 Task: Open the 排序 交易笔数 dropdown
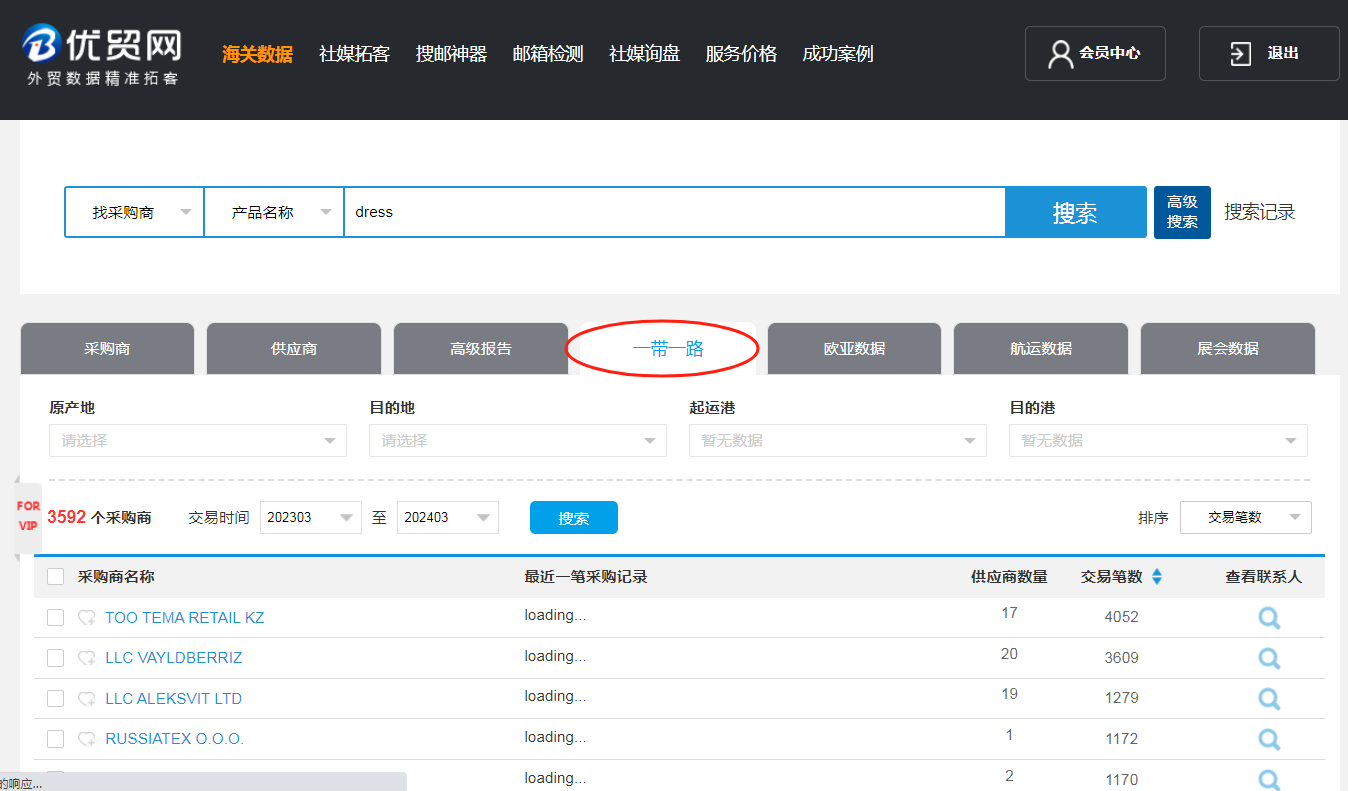click(1245, 518)
